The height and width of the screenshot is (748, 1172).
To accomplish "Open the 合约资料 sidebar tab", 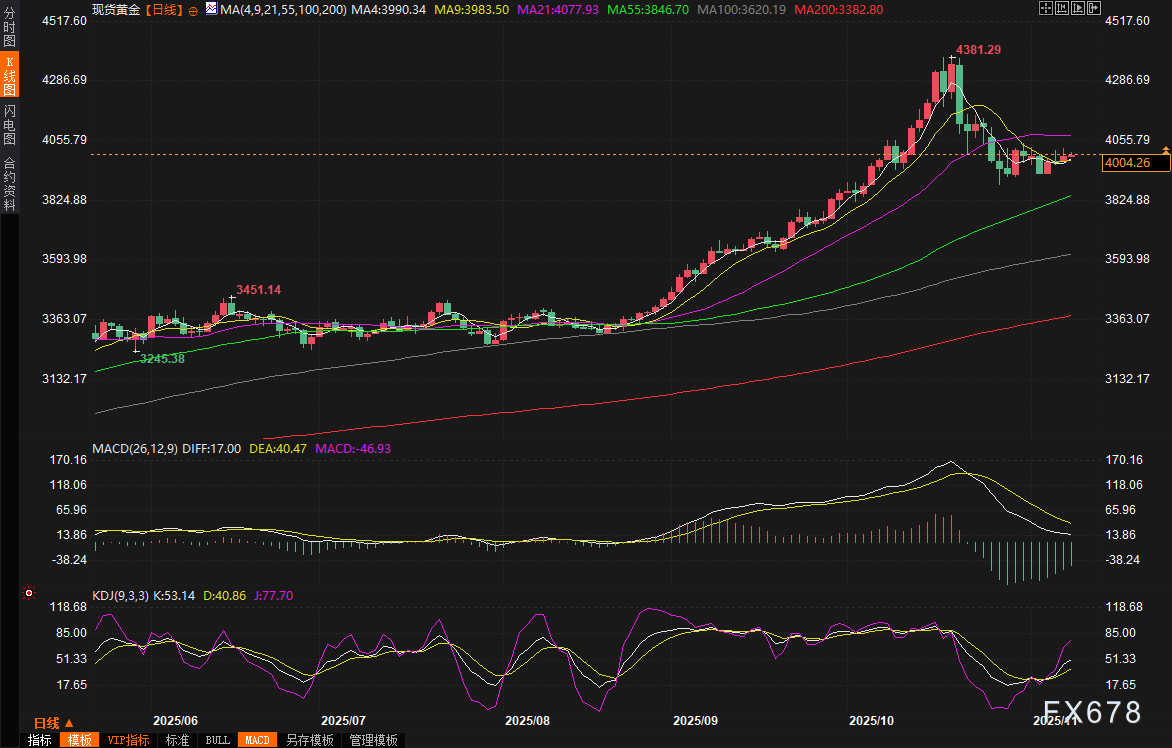I will (9, 184).
